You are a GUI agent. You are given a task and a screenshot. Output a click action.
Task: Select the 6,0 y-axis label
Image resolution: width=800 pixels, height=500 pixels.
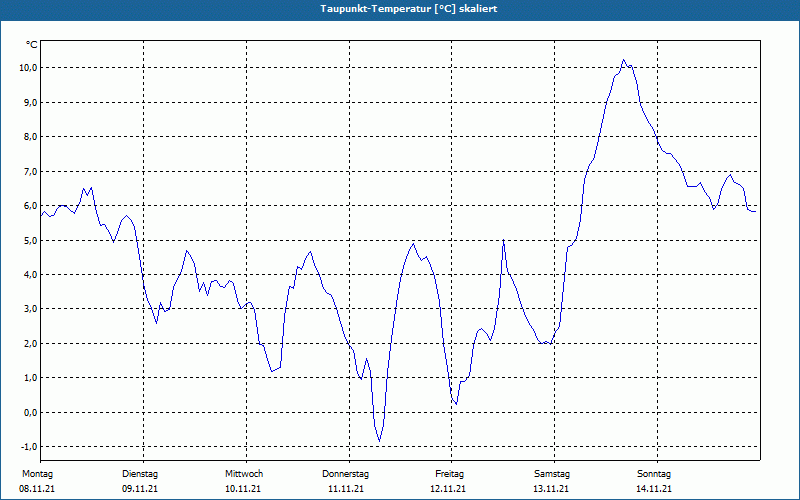point(30,206)
